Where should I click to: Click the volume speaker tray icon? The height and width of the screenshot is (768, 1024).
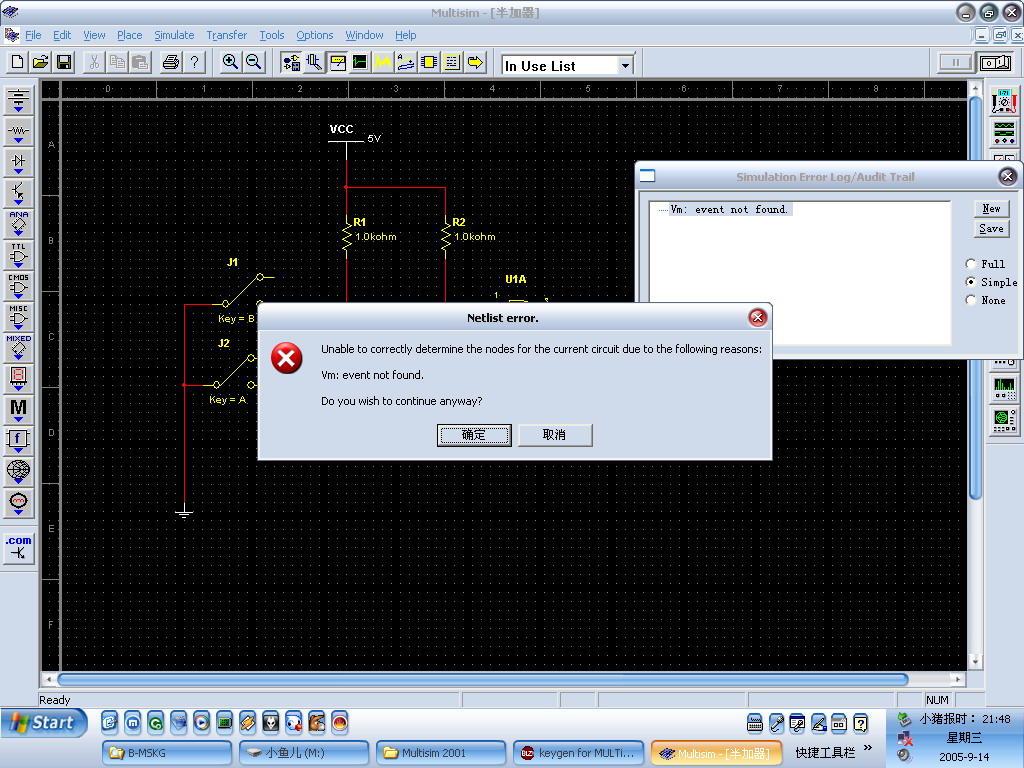click(x=904, y=756)
